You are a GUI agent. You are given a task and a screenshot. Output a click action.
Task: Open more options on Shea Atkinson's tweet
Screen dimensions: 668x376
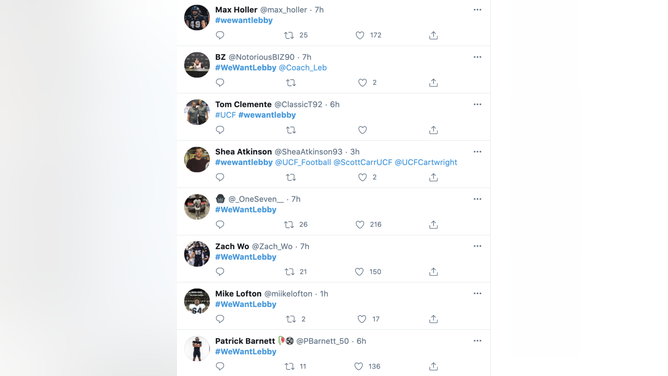477,152
